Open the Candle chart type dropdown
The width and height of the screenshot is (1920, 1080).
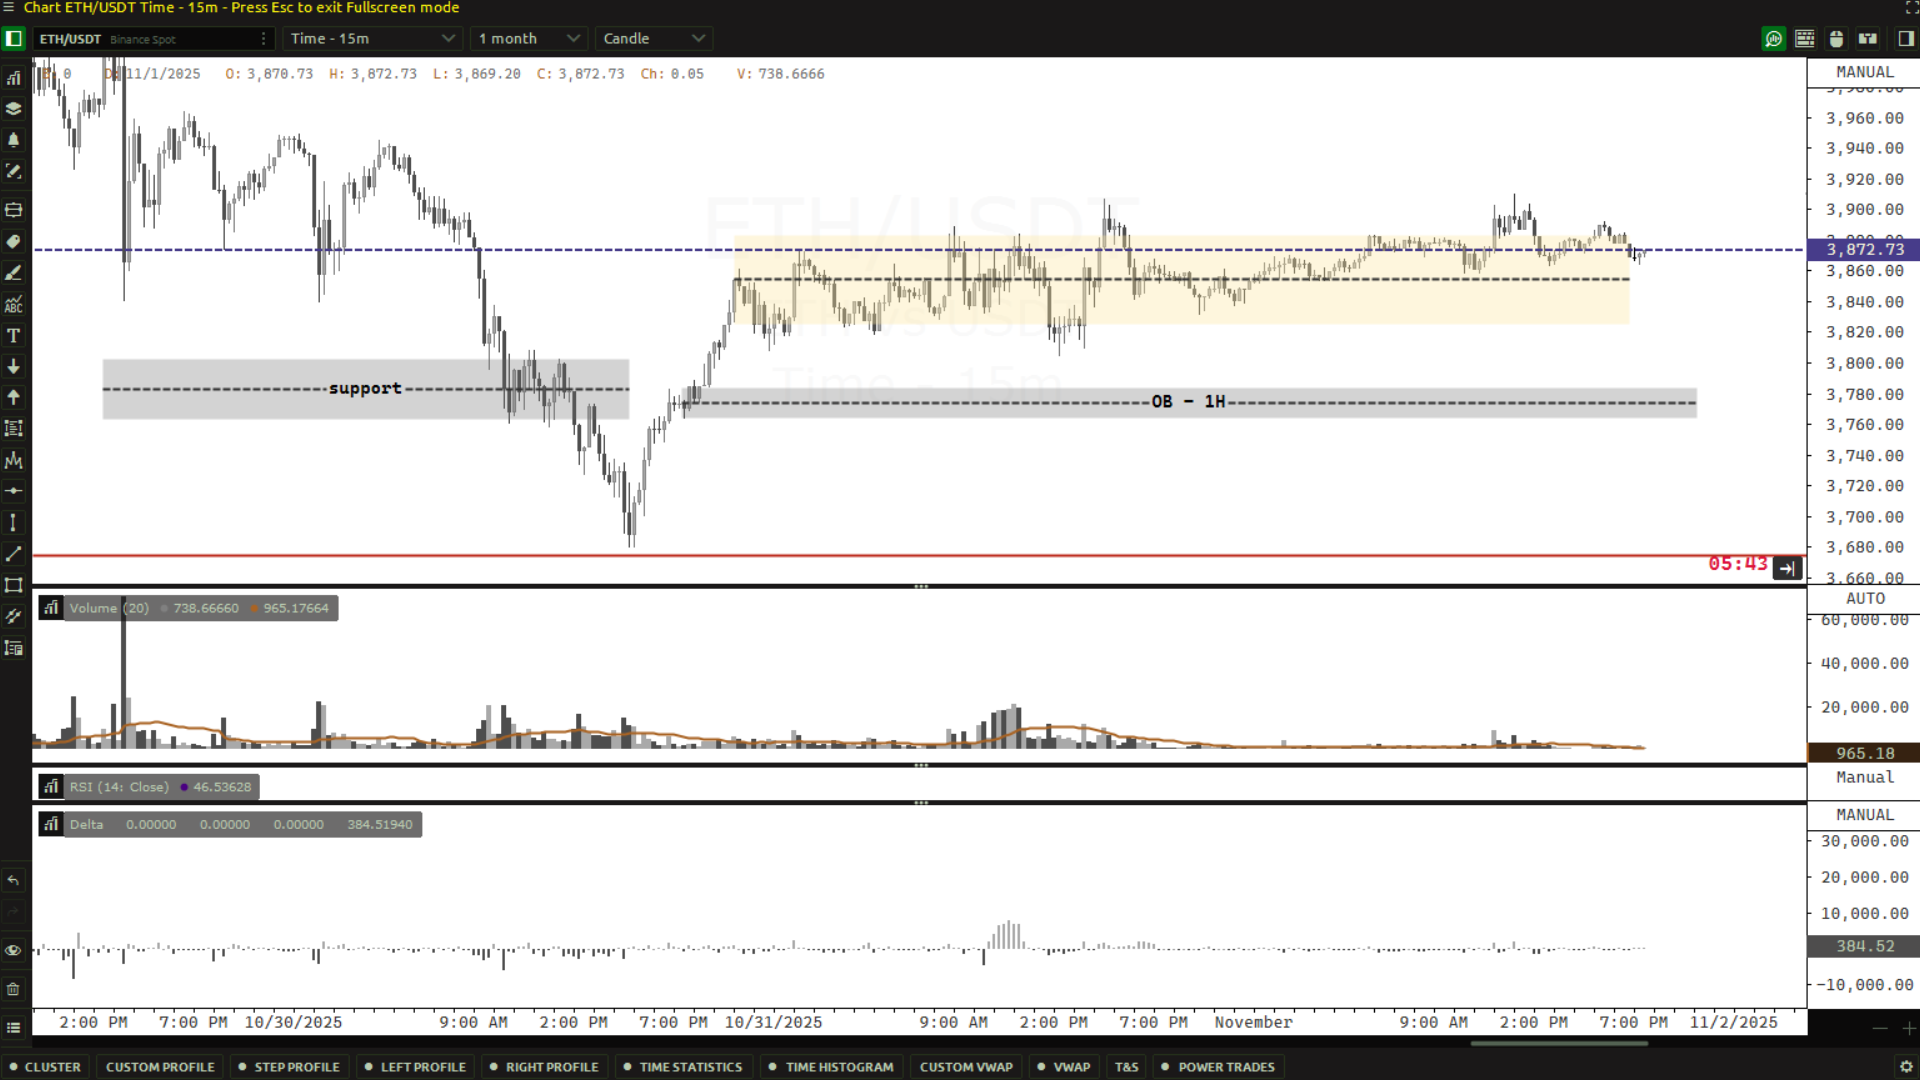tap(654, 39)
